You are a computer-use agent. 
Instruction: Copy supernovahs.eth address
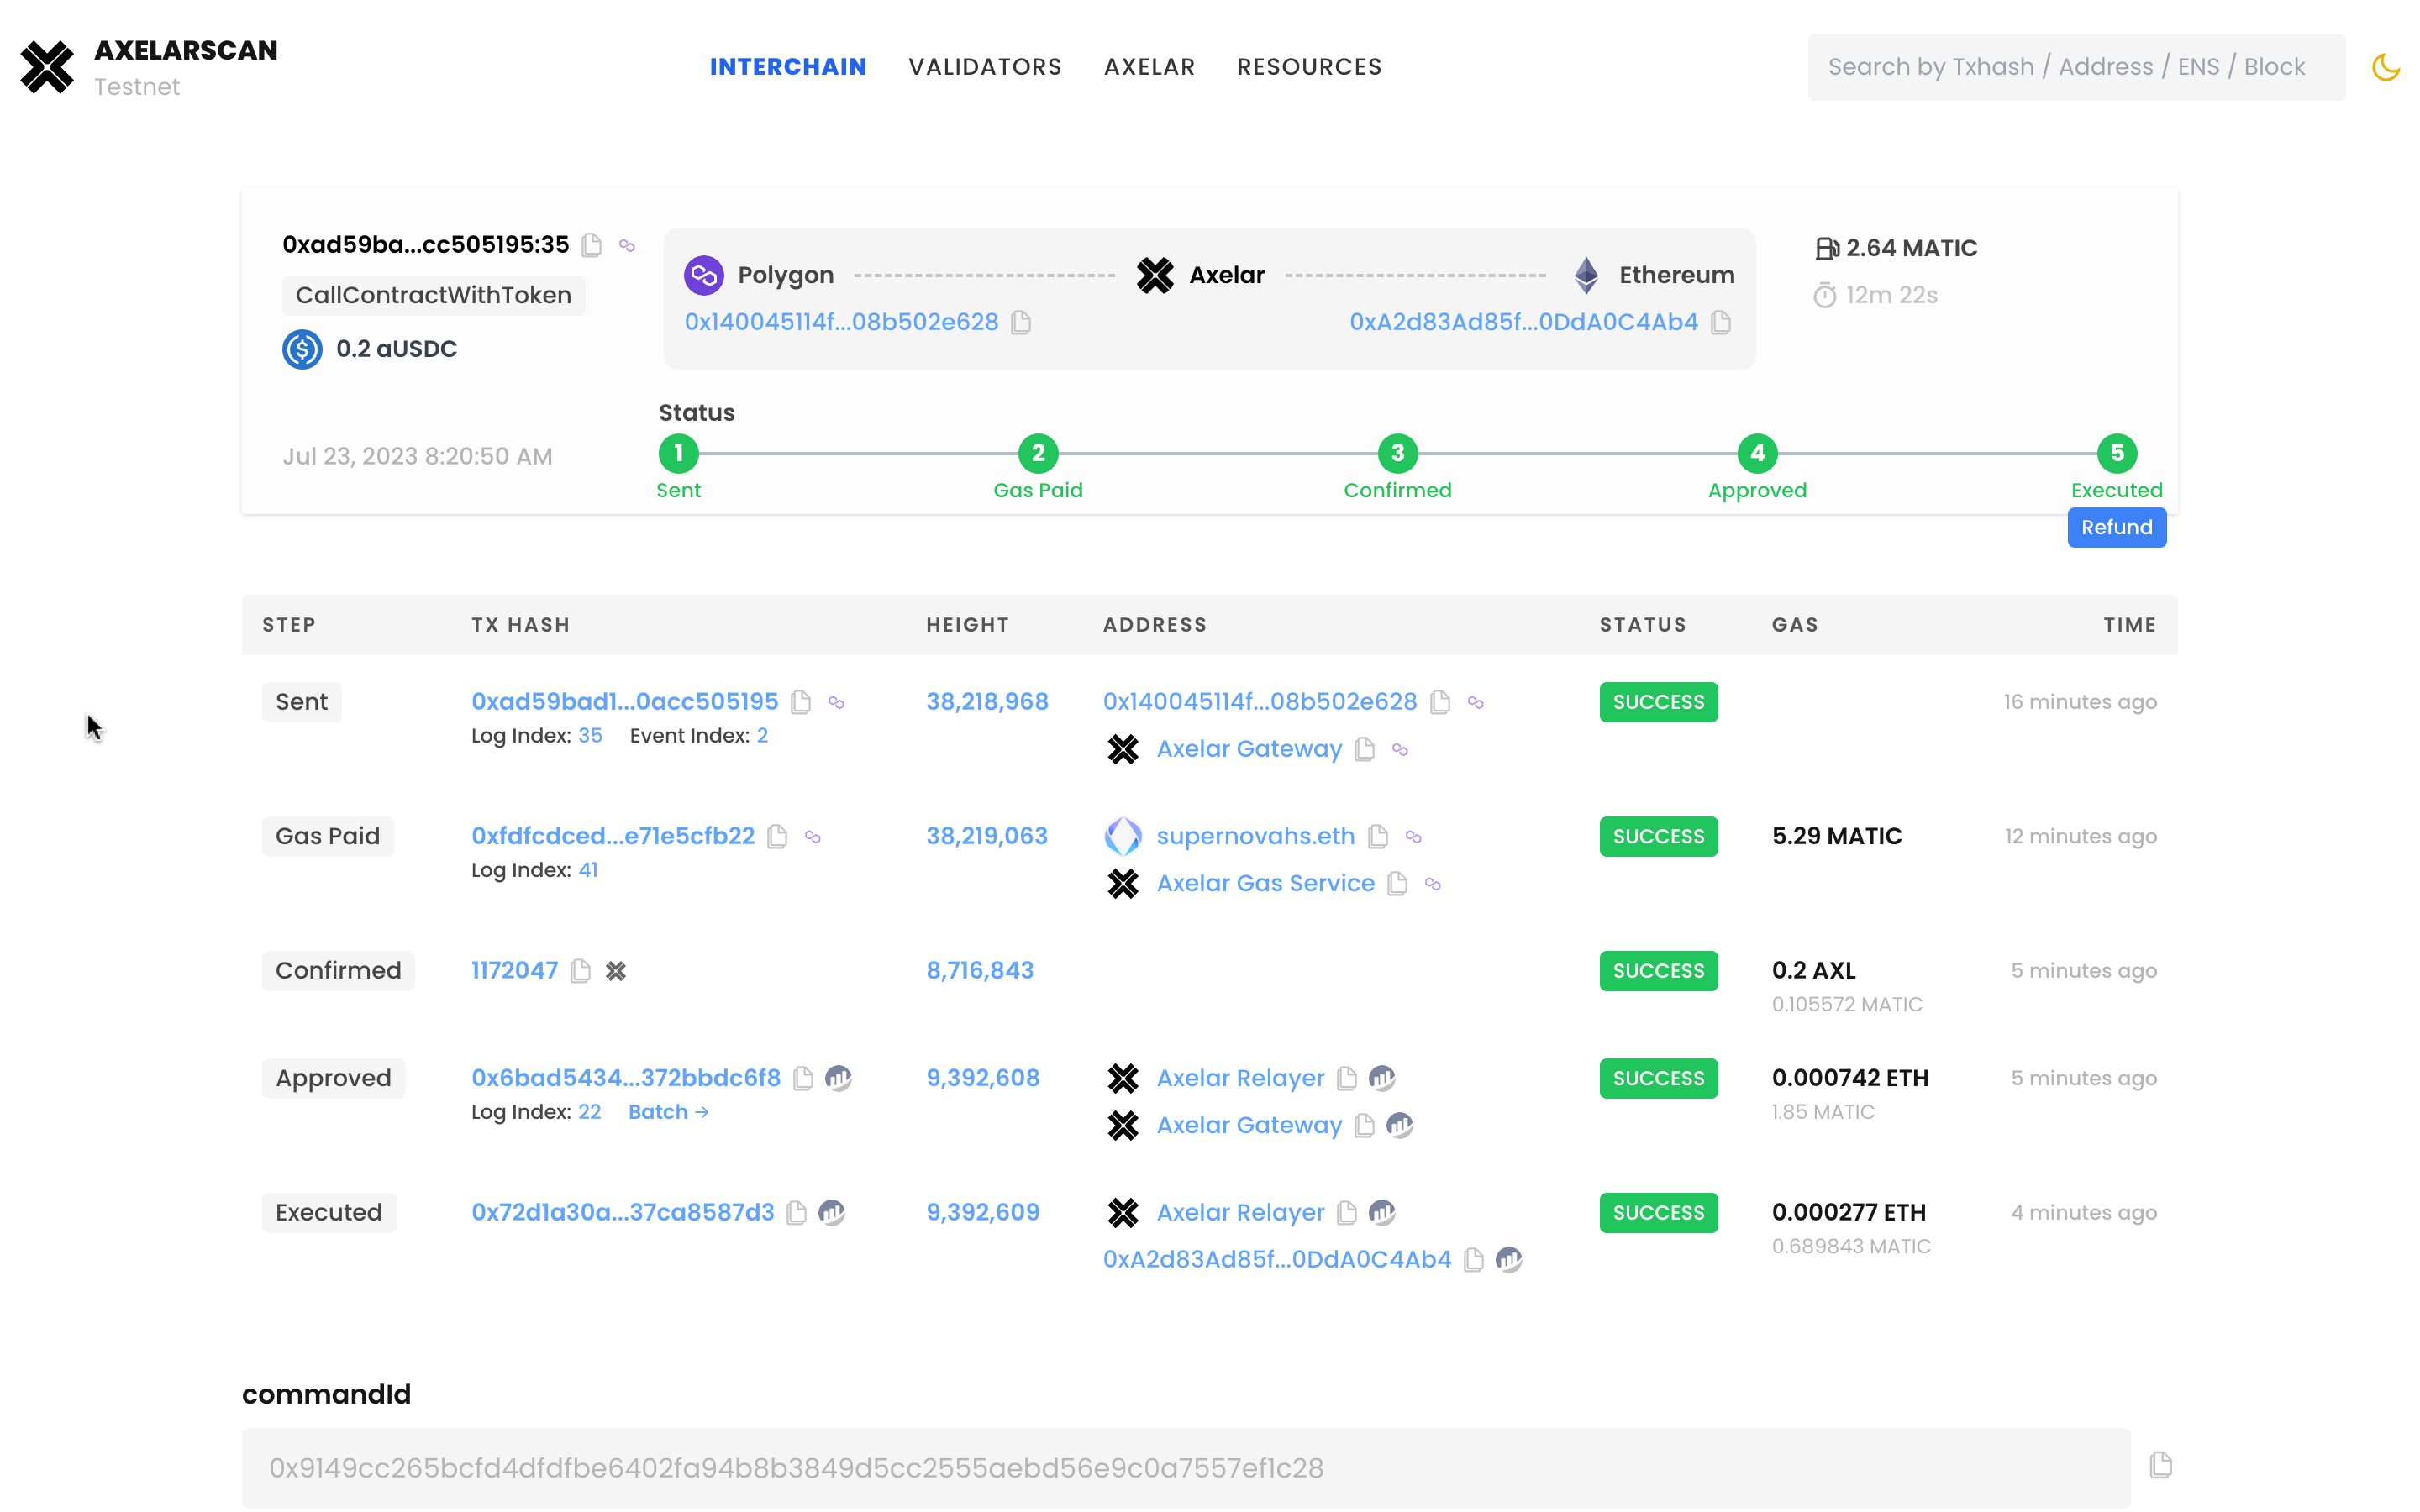(x=1378, y=836)
